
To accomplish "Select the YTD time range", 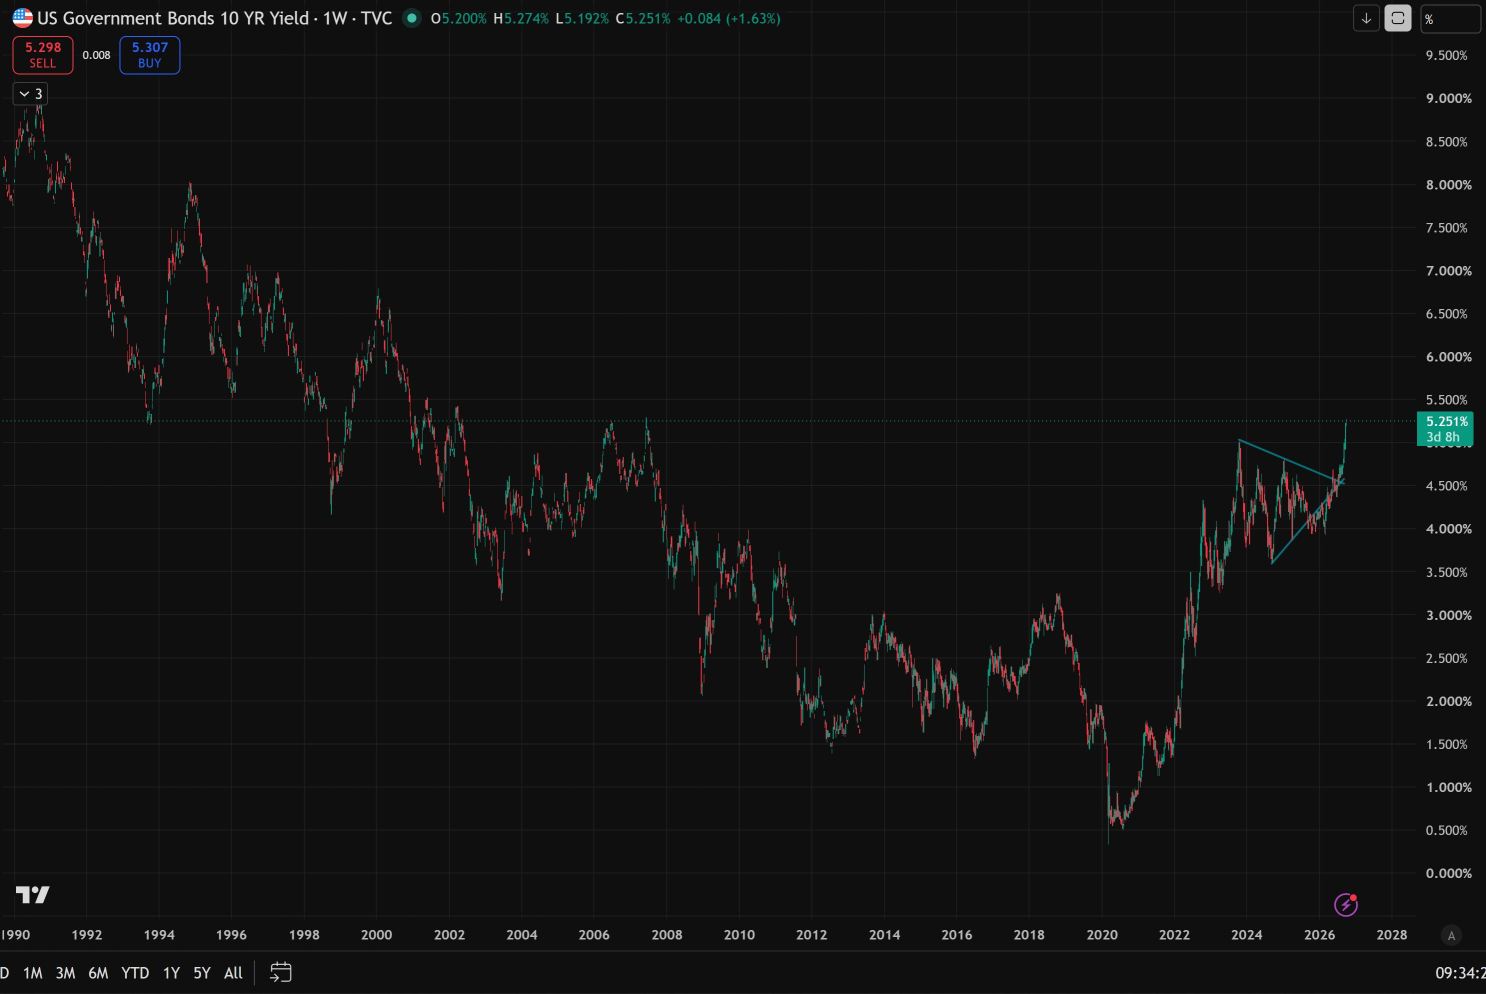I will (x=135, y=973).
